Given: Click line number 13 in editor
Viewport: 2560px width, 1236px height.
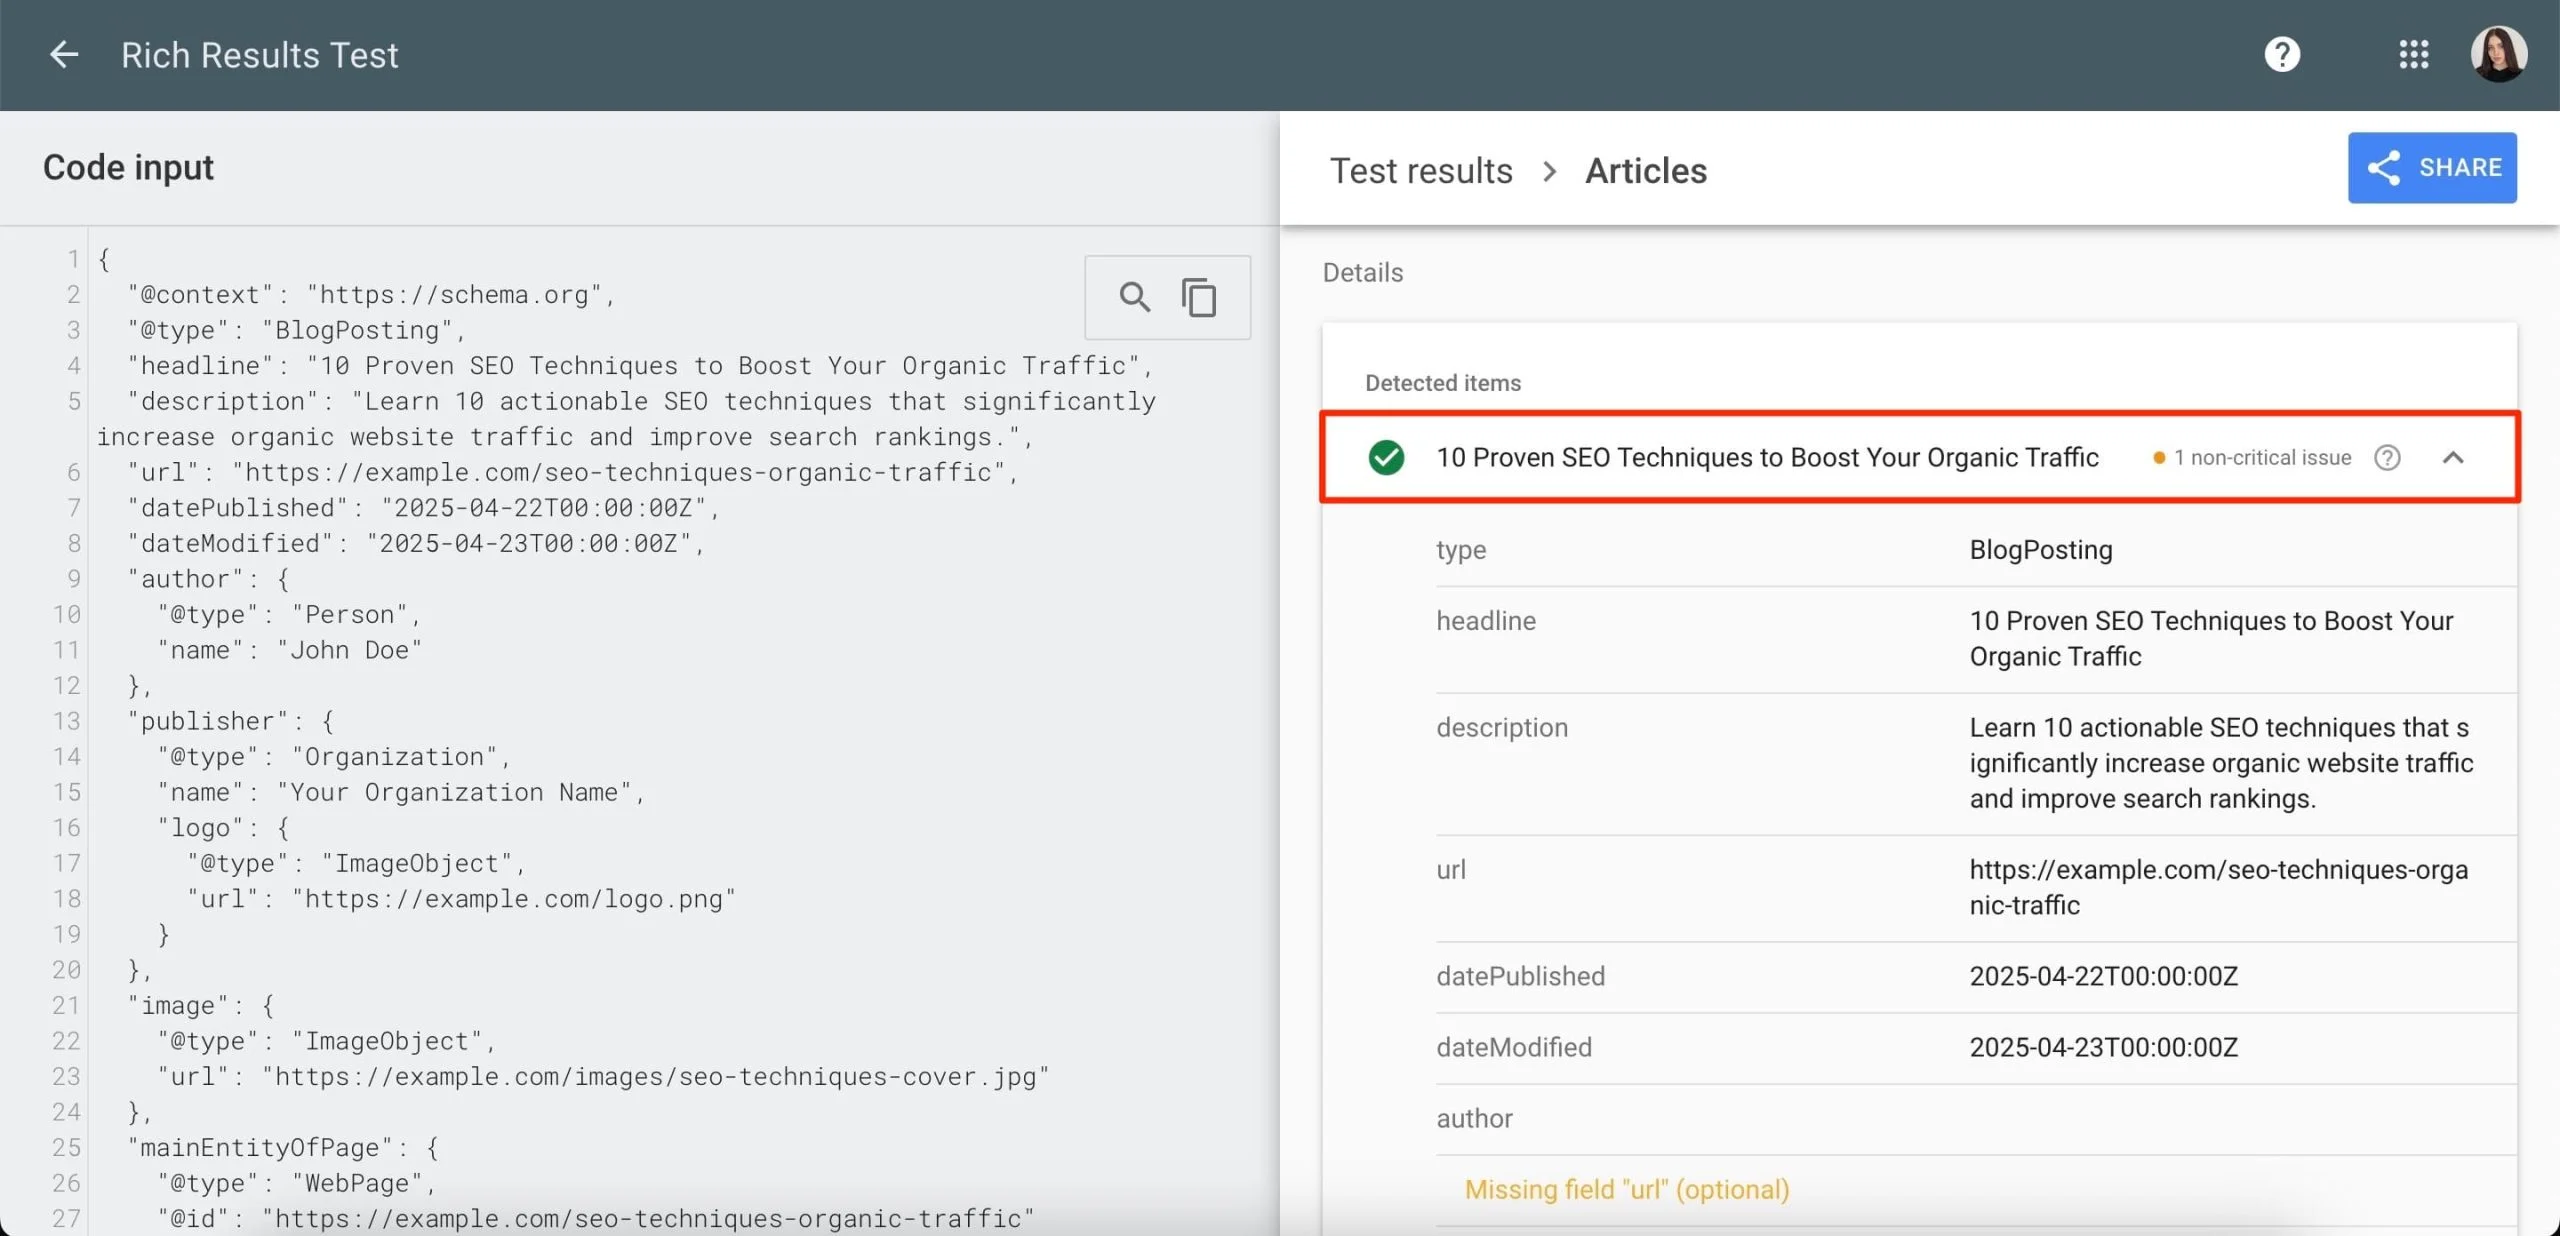Looking at the screenshot, I should pos(66,721).
